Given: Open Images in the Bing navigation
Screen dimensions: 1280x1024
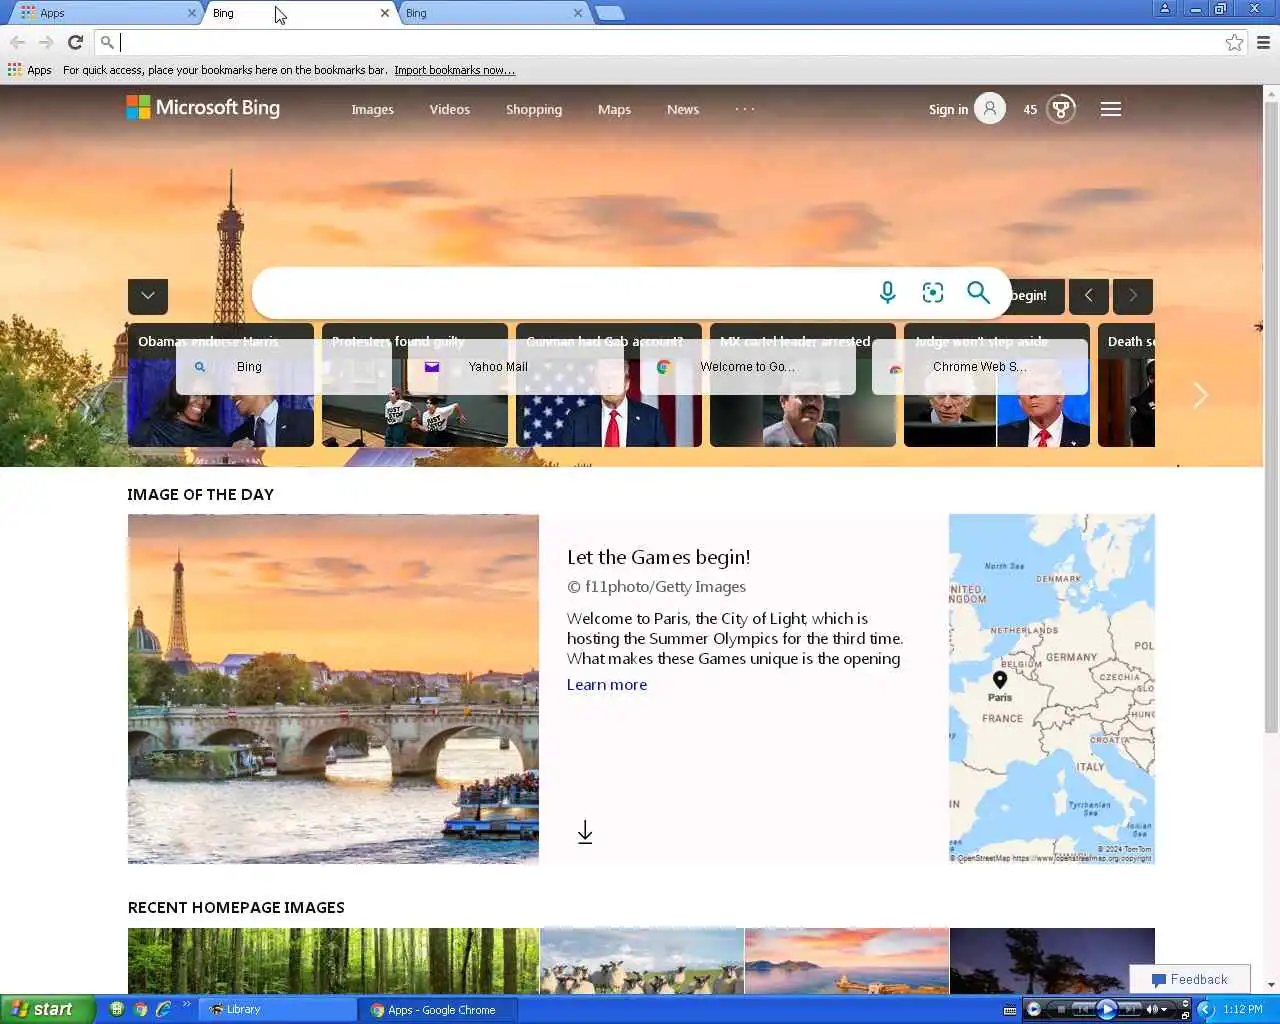Looking at the screenshot, I should pos(372,110).
